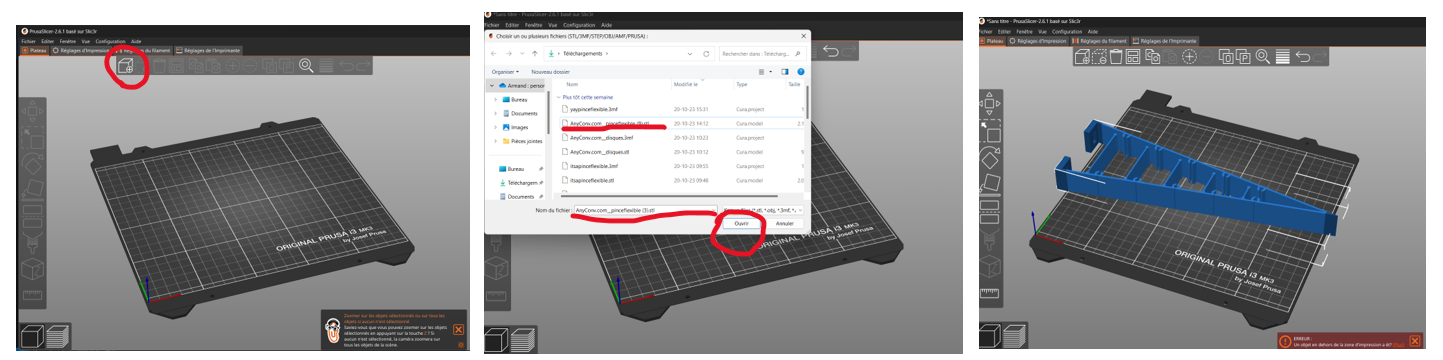Expand Images folder in dialog tree

click(496, 127)
